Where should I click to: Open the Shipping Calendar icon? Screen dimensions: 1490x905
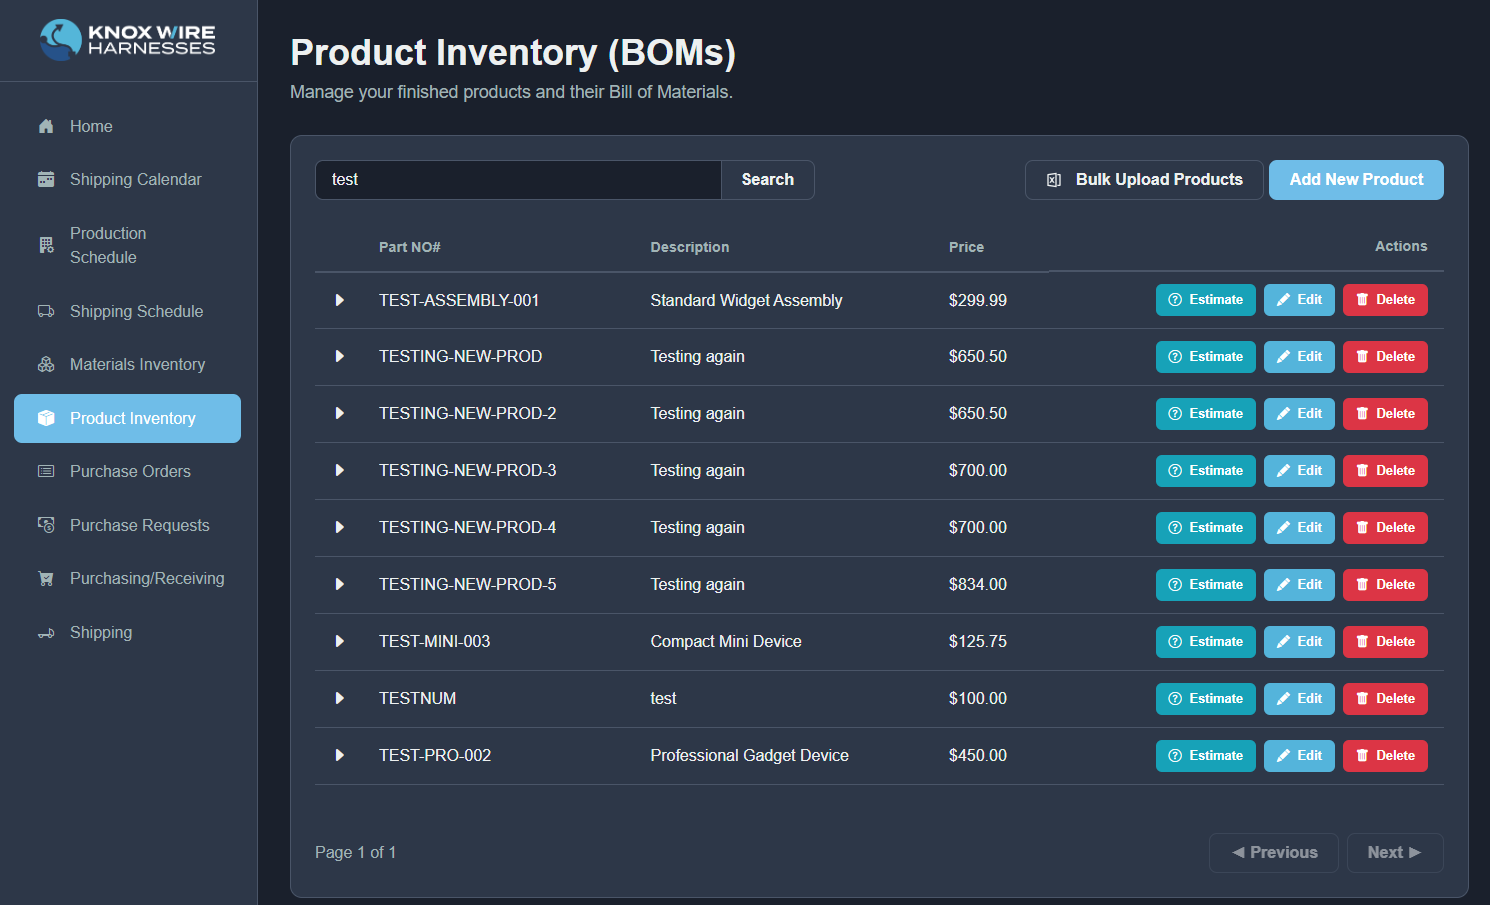pos(46,179)
